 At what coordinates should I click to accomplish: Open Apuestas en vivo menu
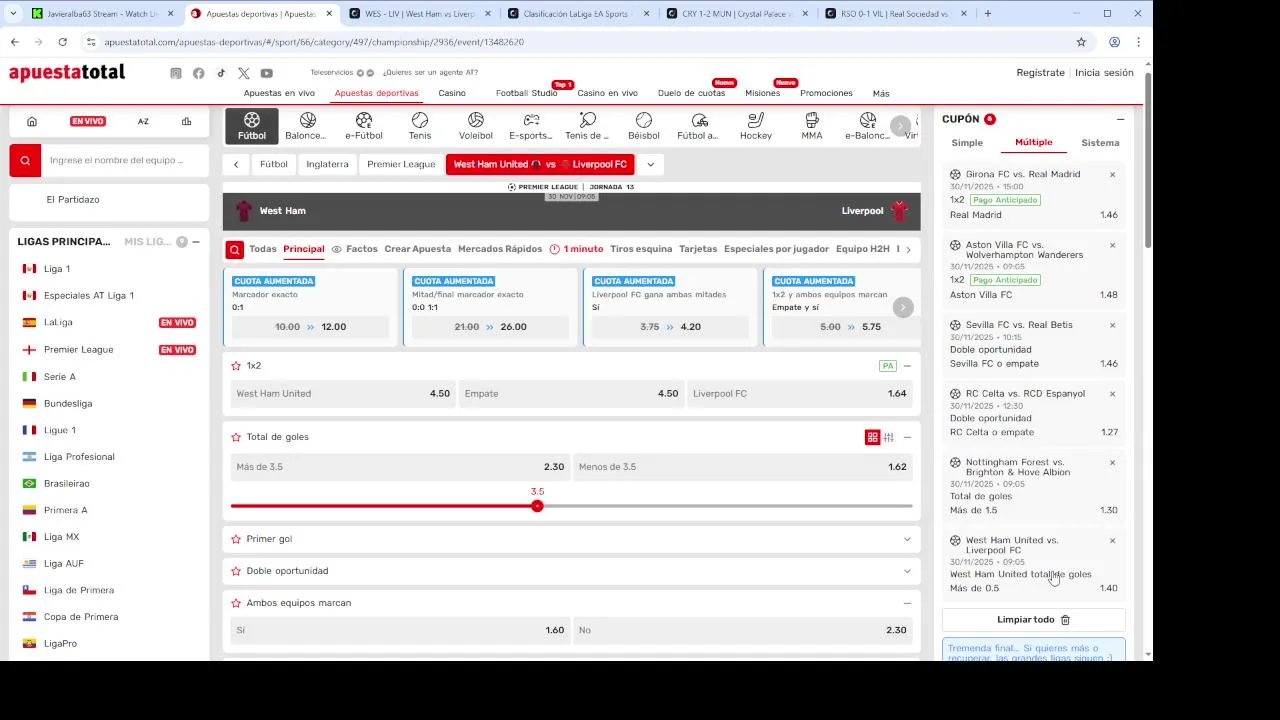coord(279,93)
